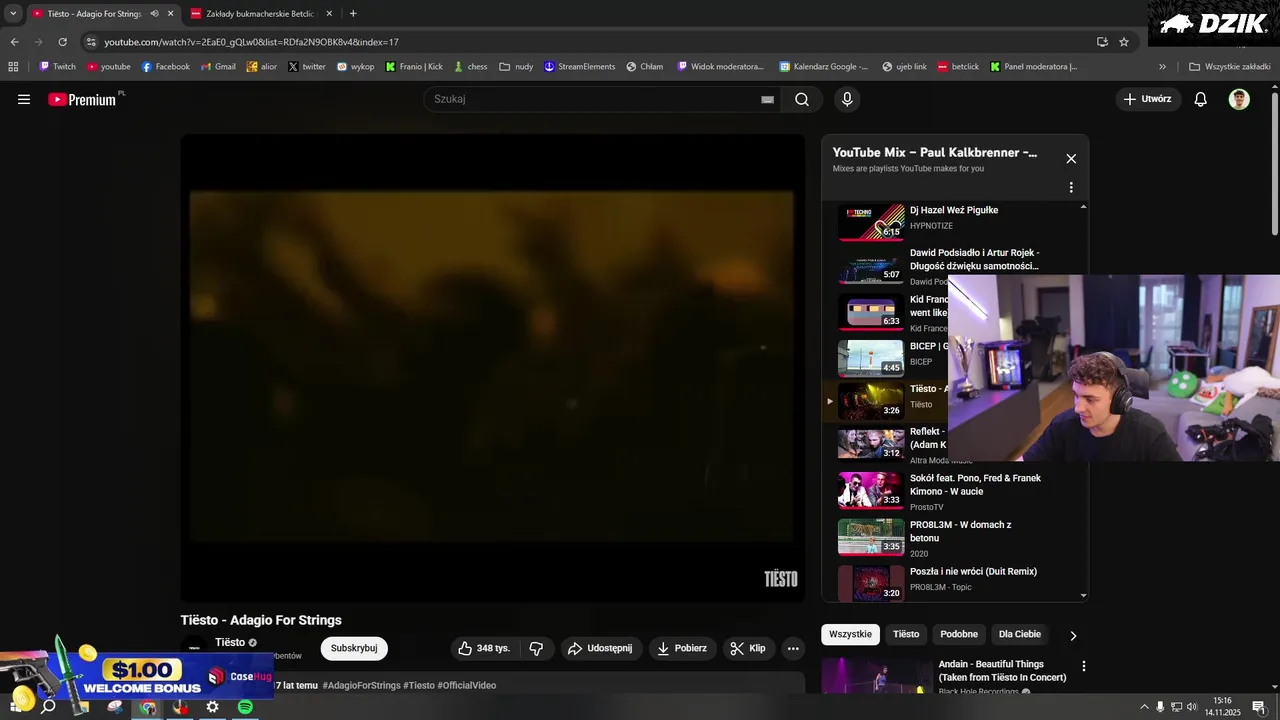This screenshot has width=1280, height=720.
Task: Show hidden system tray icons chevron
Action: [1144, 707]
